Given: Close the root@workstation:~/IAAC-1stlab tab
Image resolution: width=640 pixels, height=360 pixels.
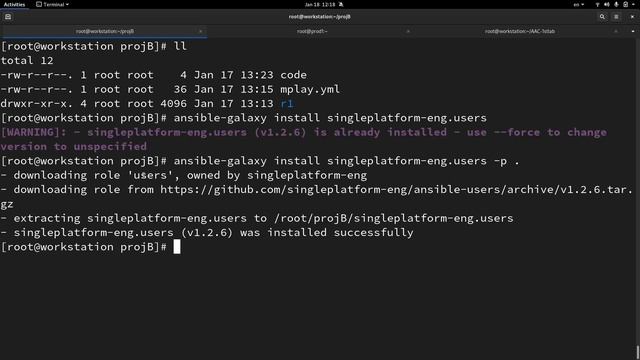Looking at the screenshot, I should 616,31.
